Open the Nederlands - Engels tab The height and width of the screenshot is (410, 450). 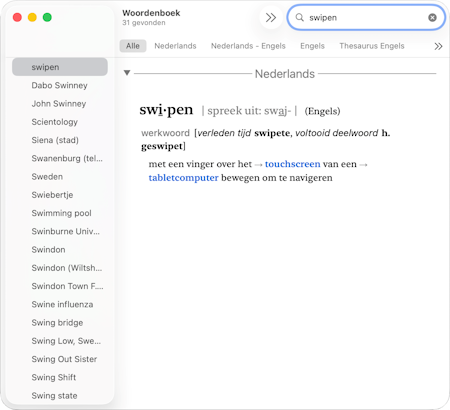(x=248, y=46)
